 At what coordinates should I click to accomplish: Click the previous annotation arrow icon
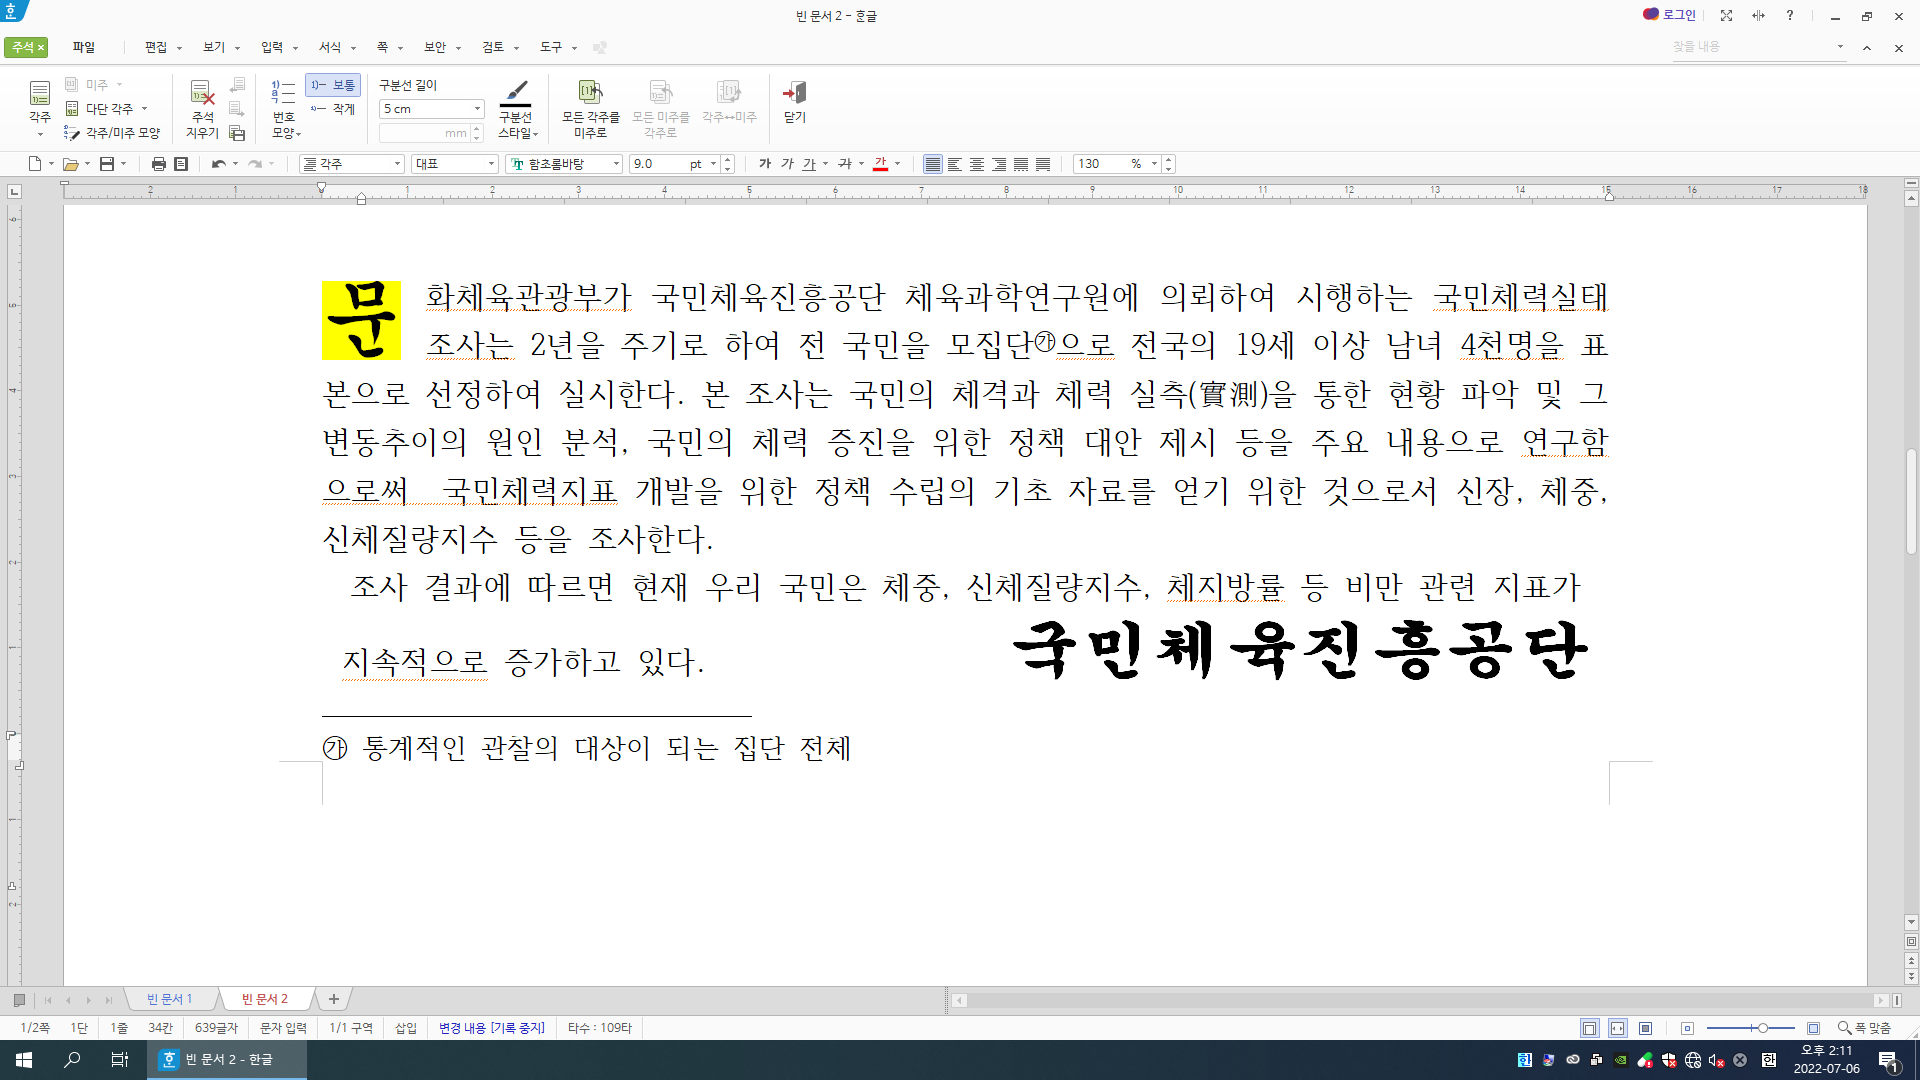(237, 85)
